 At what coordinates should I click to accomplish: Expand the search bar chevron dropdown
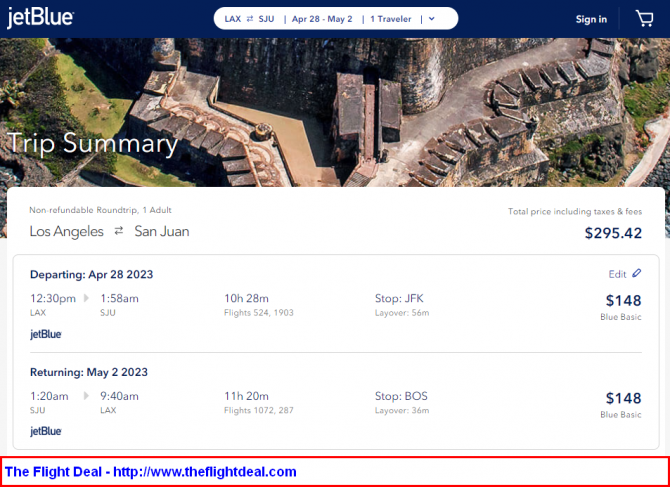[431, 18]
